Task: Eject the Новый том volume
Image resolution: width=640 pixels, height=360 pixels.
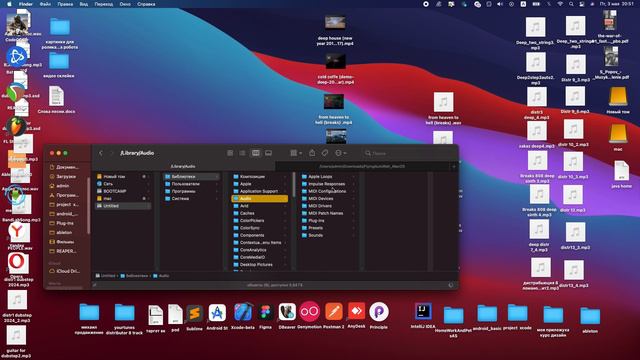Action: pos(144,176)
